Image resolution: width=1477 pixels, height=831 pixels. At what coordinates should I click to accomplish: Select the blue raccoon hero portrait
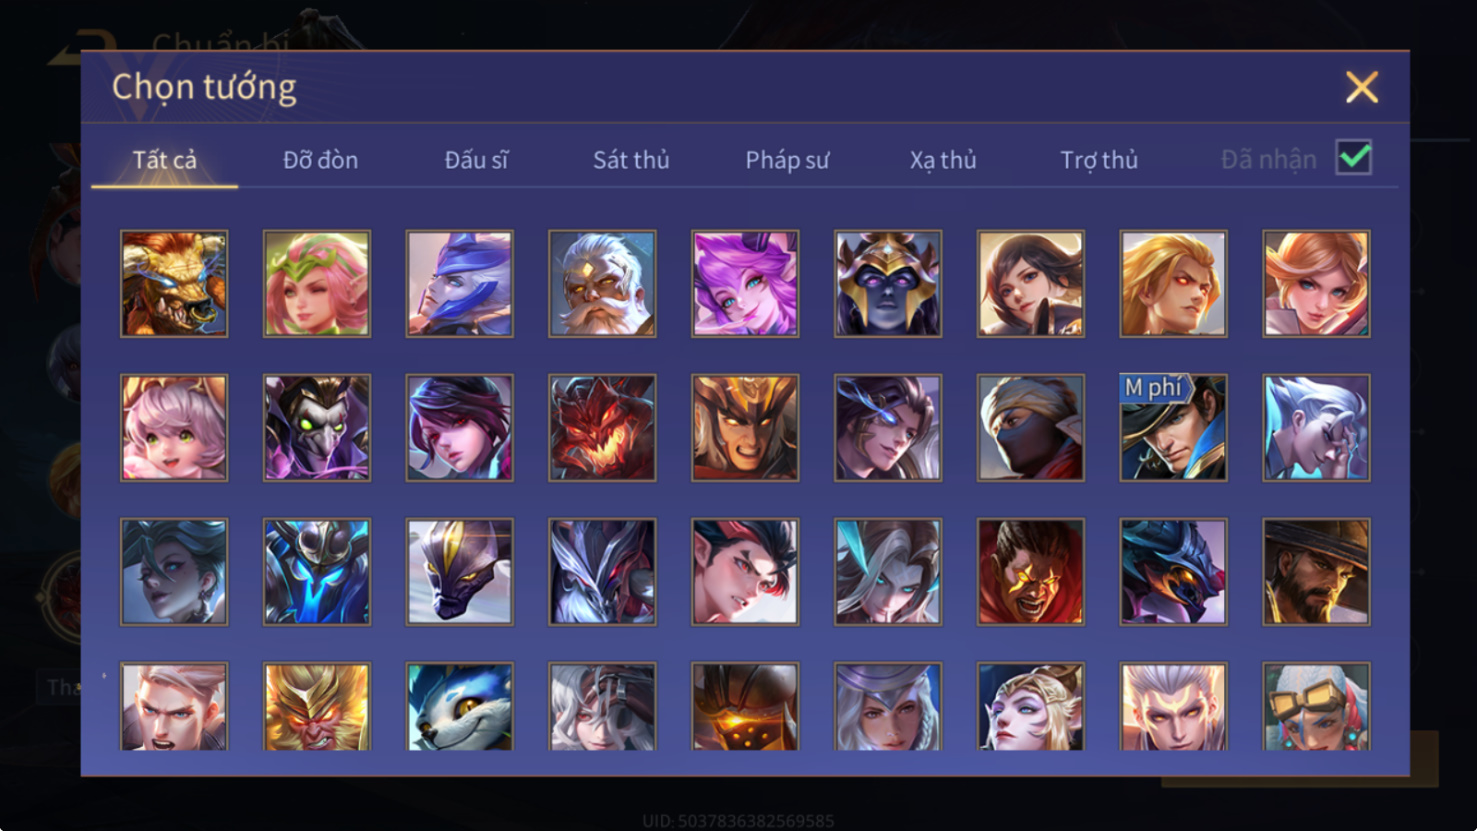(460, 706)
